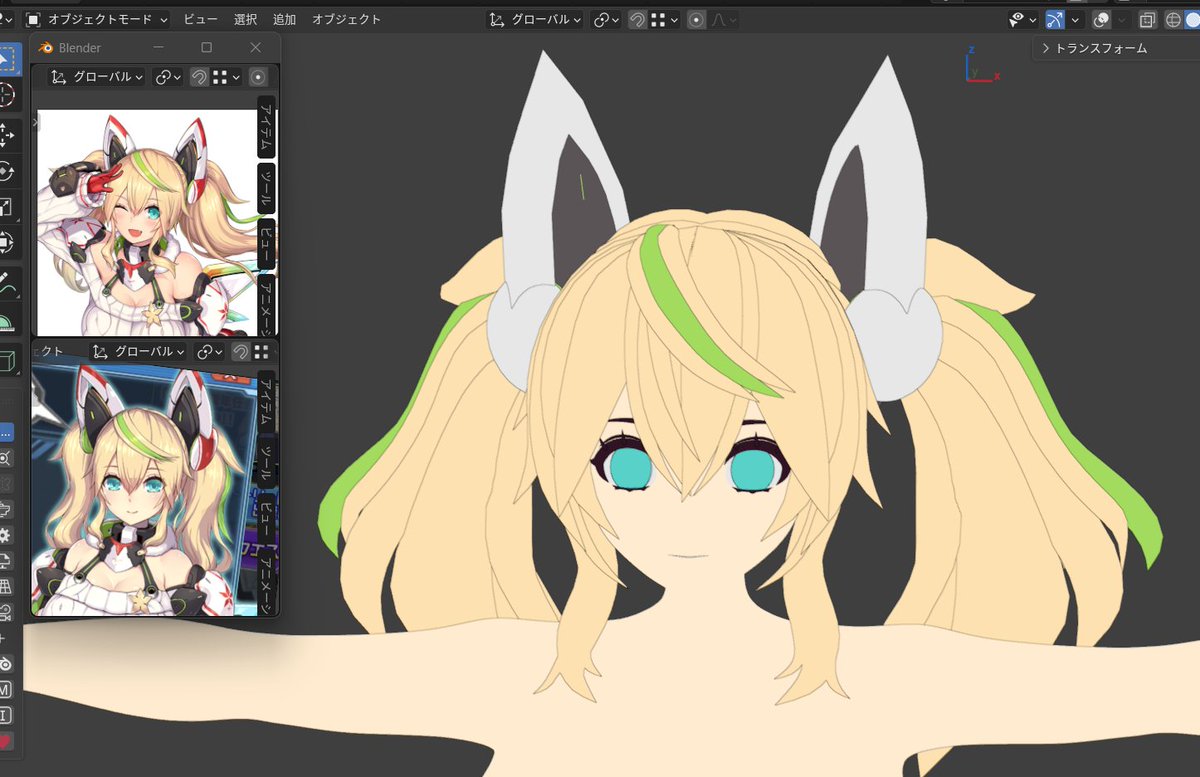
Task: Open gizmo options dropdown arrow
Action: pos(1076,19)
